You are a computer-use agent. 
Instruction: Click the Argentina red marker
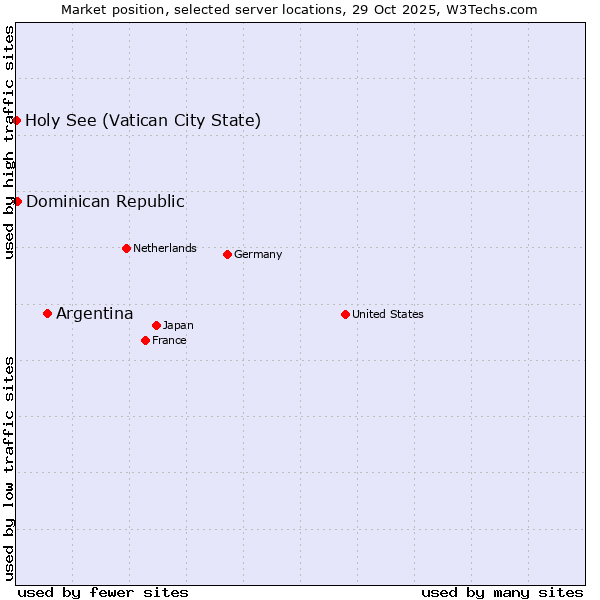(x=47, y=313)
